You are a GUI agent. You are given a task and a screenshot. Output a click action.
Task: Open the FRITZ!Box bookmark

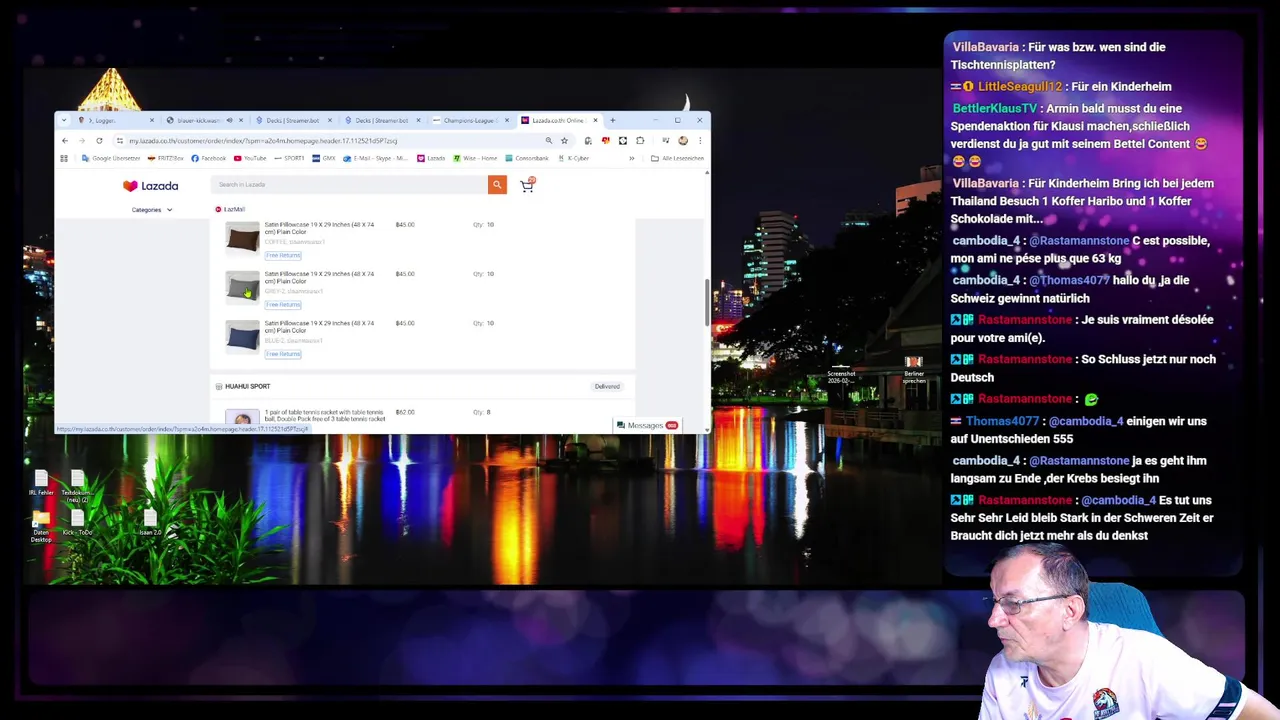[166, 158]
